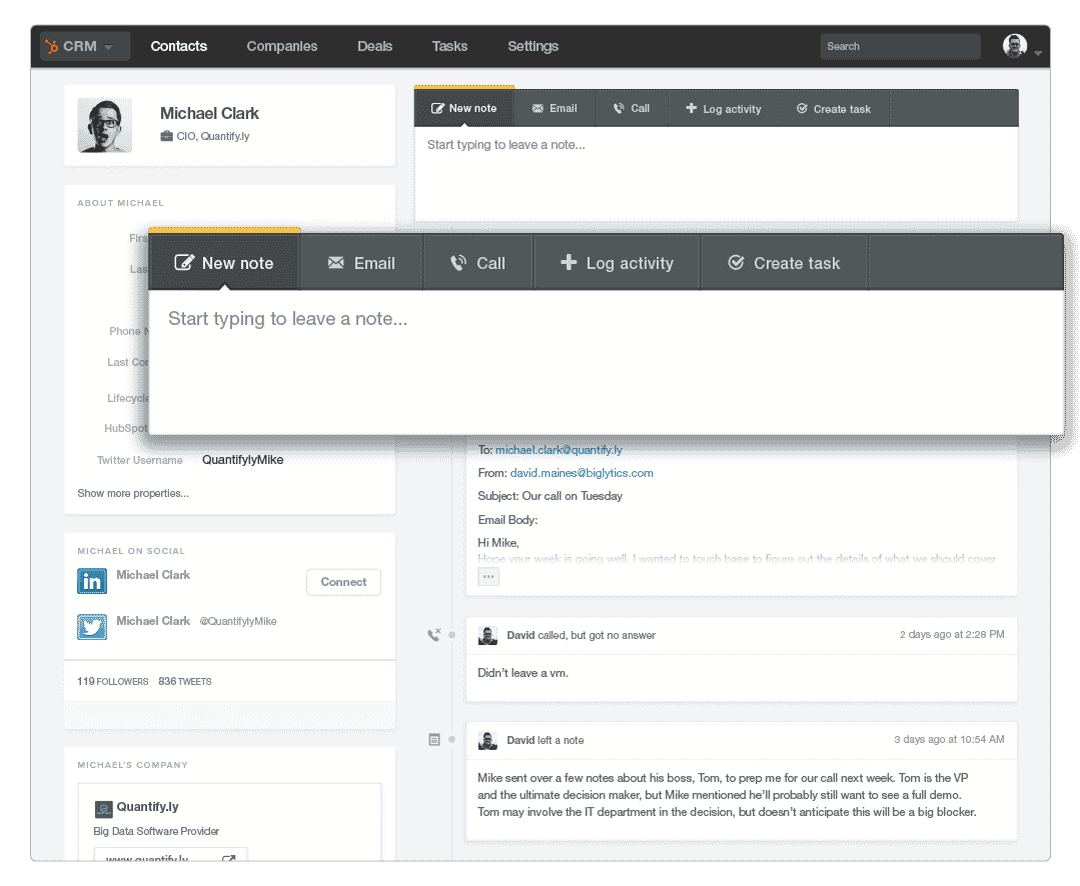Expand the account menu arrow beside avatar
This screenshot has width=1080, height=886.
coord(1037,53)
